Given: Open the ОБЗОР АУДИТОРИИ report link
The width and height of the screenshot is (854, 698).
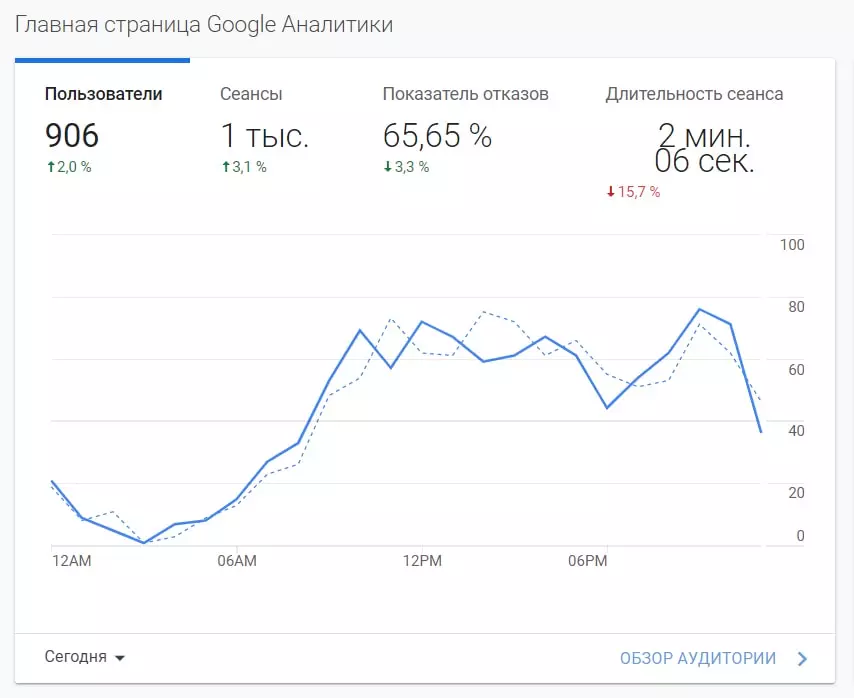Looking at the screenshot, I should pyautogui.click(x=697, y=658).
